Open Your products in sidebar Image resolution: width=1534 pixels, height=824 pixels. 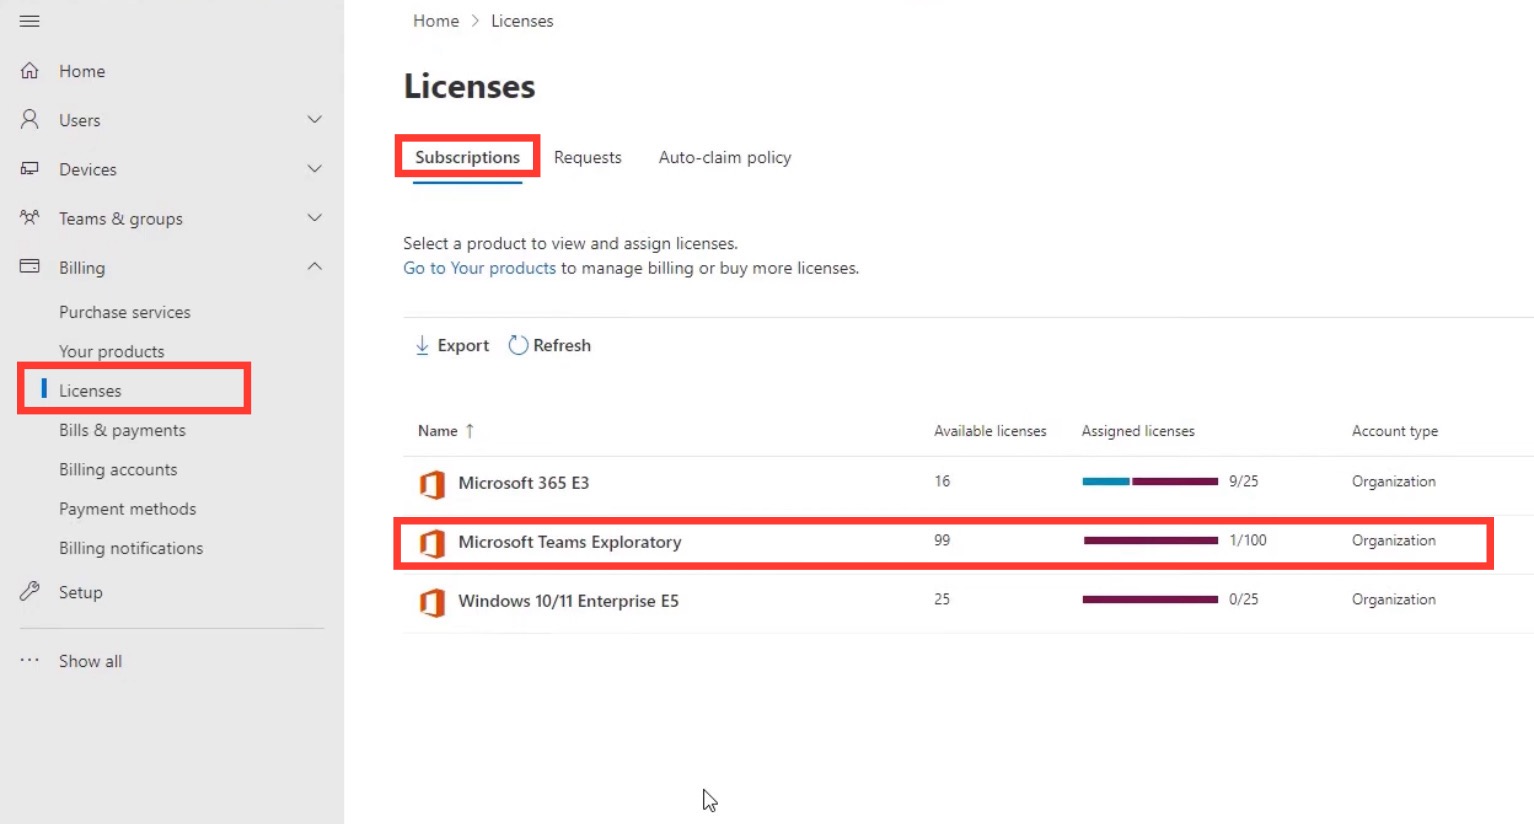pyautogui.click(x=111, y=351)
